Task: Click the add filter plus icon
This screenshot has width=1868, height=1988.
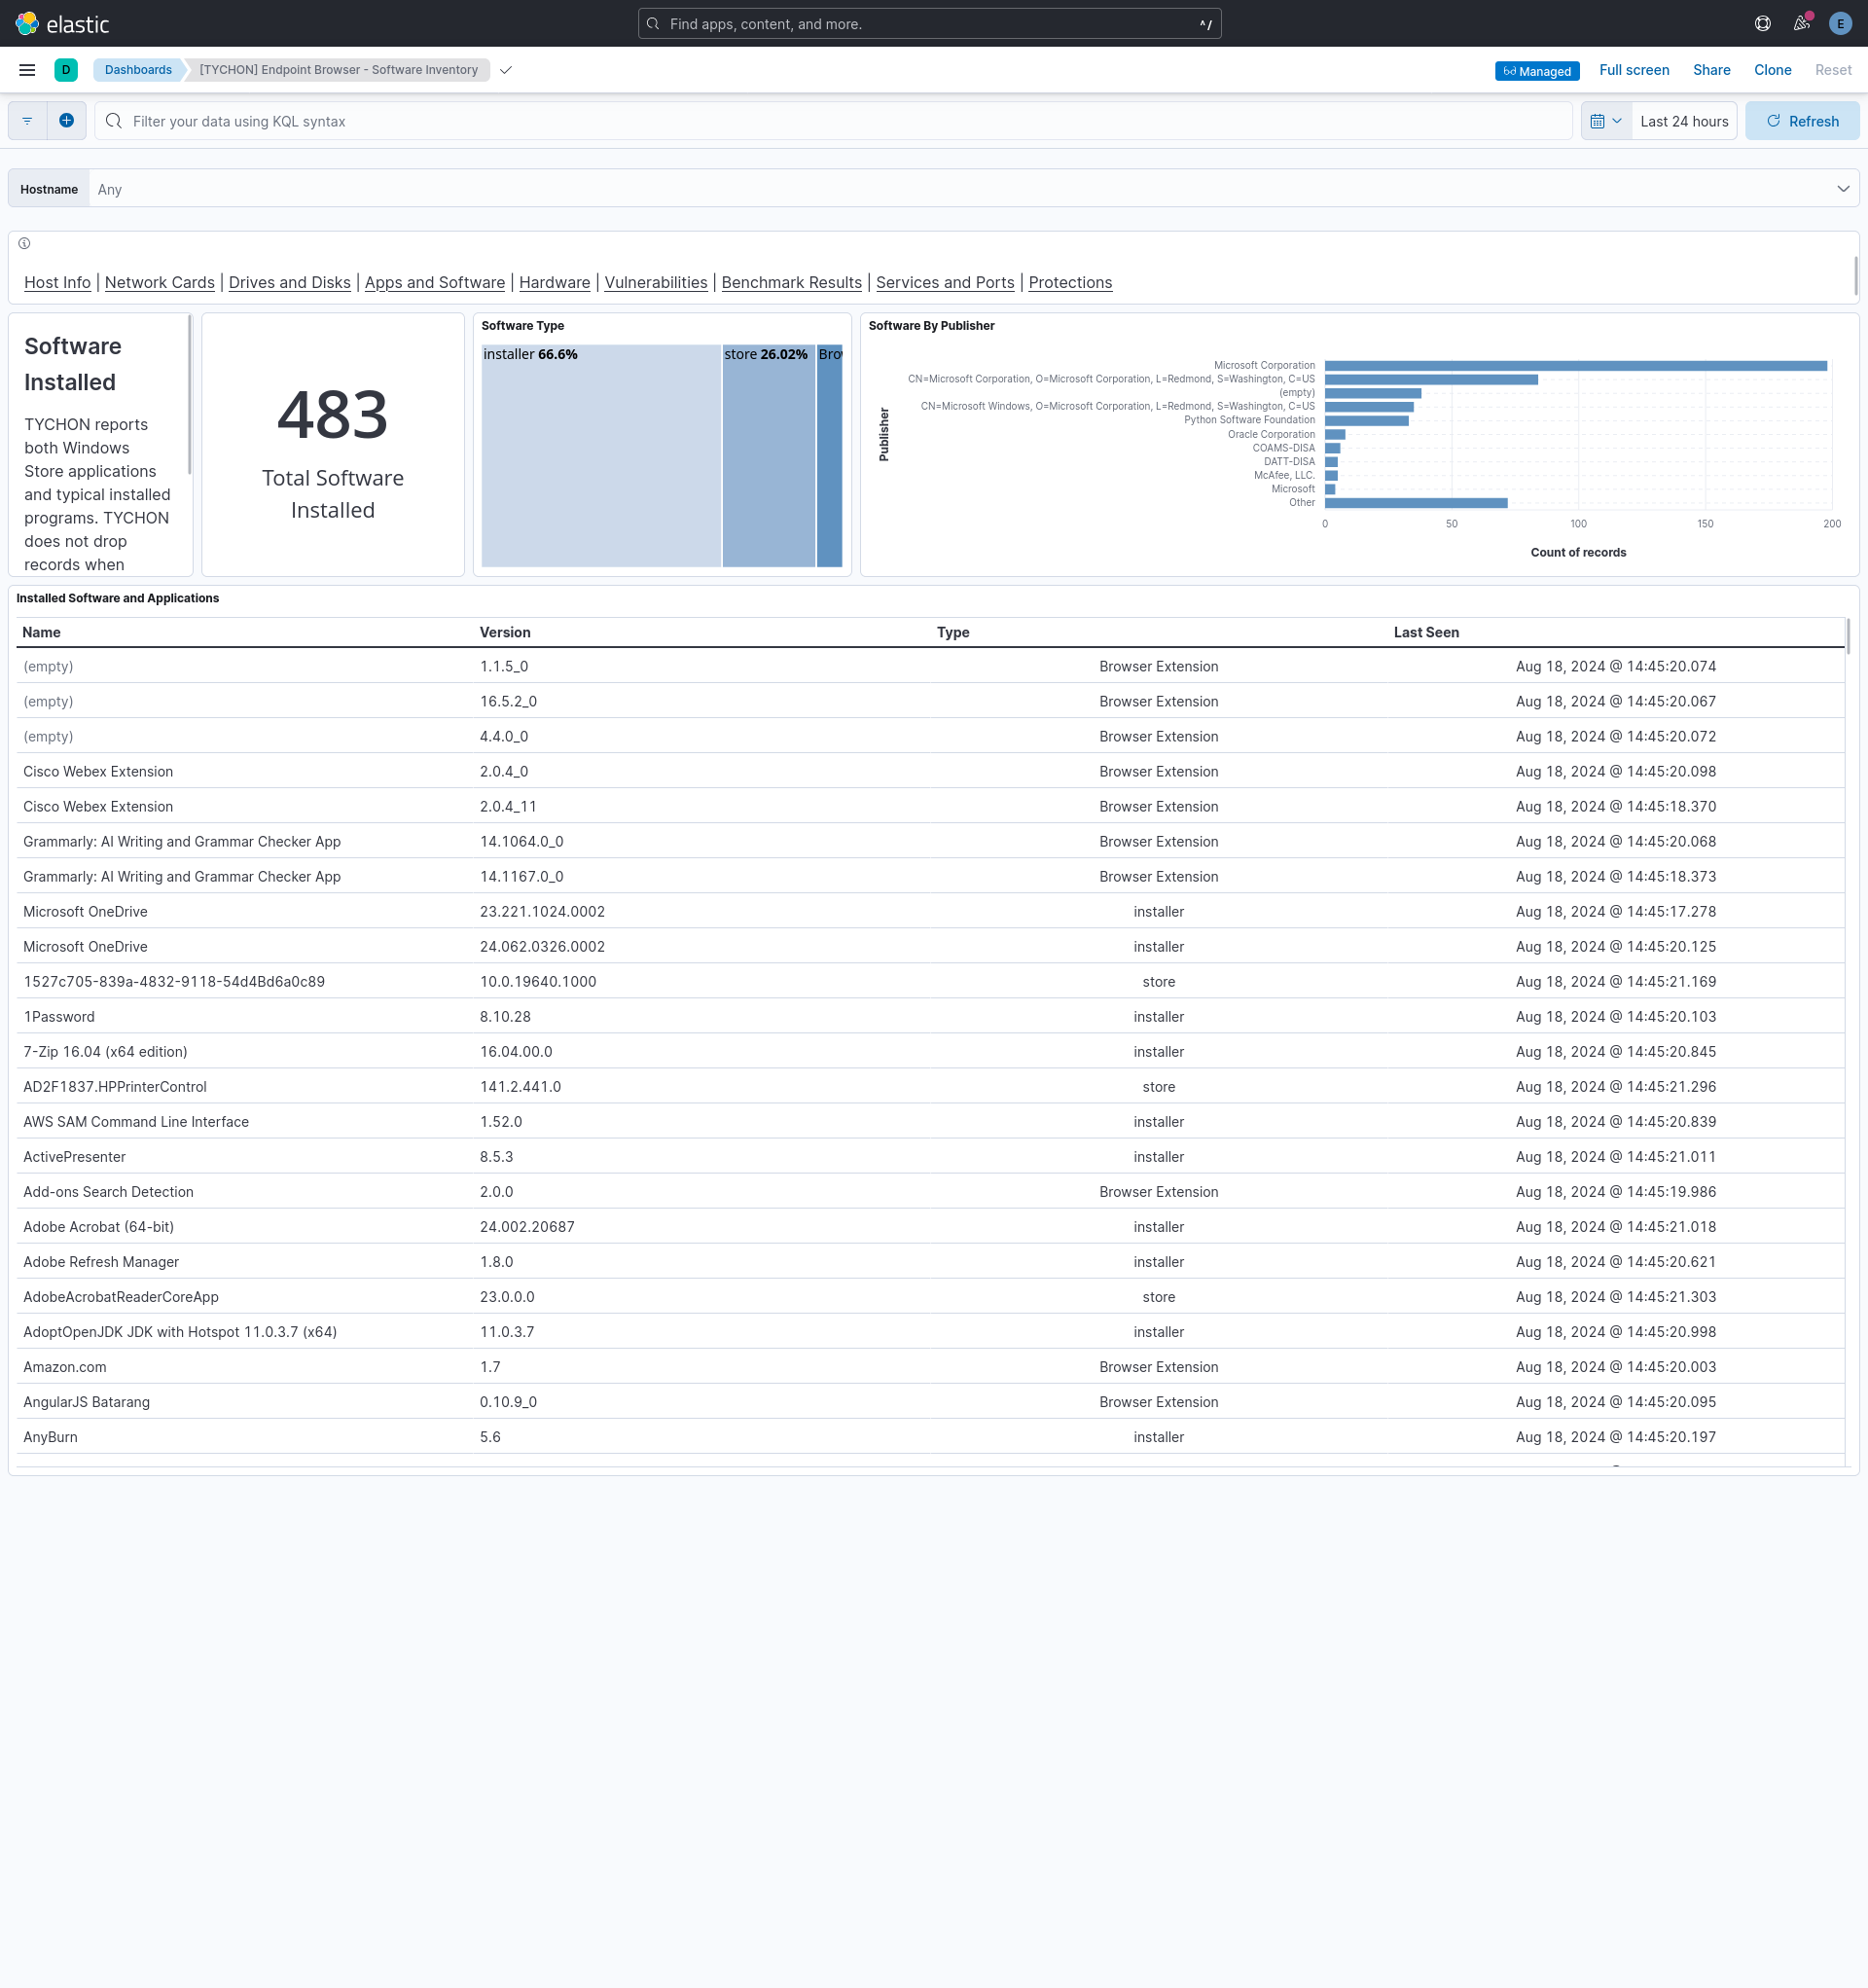Action: 66,121
